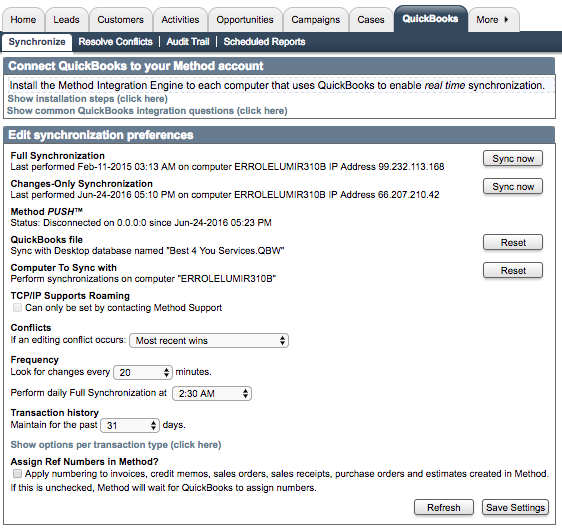
Task: Show common QuickBooks integration questions link
Action: click(147, 111)
